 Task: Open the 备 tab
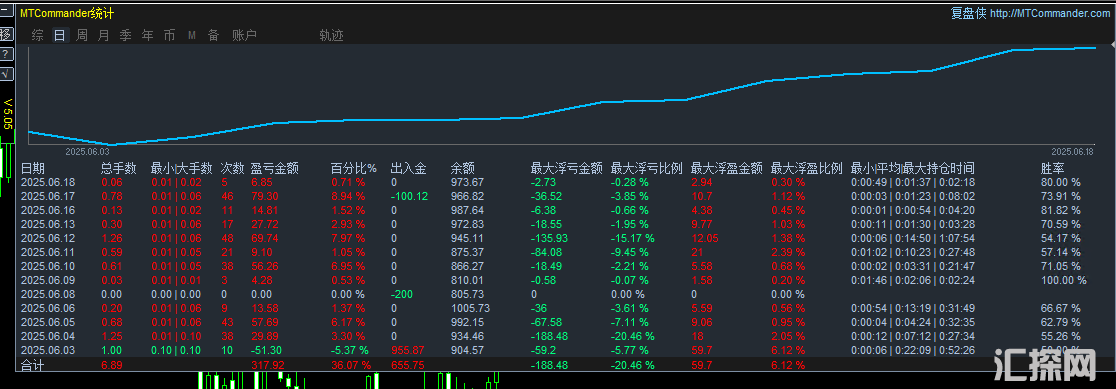tap(214, 36)
